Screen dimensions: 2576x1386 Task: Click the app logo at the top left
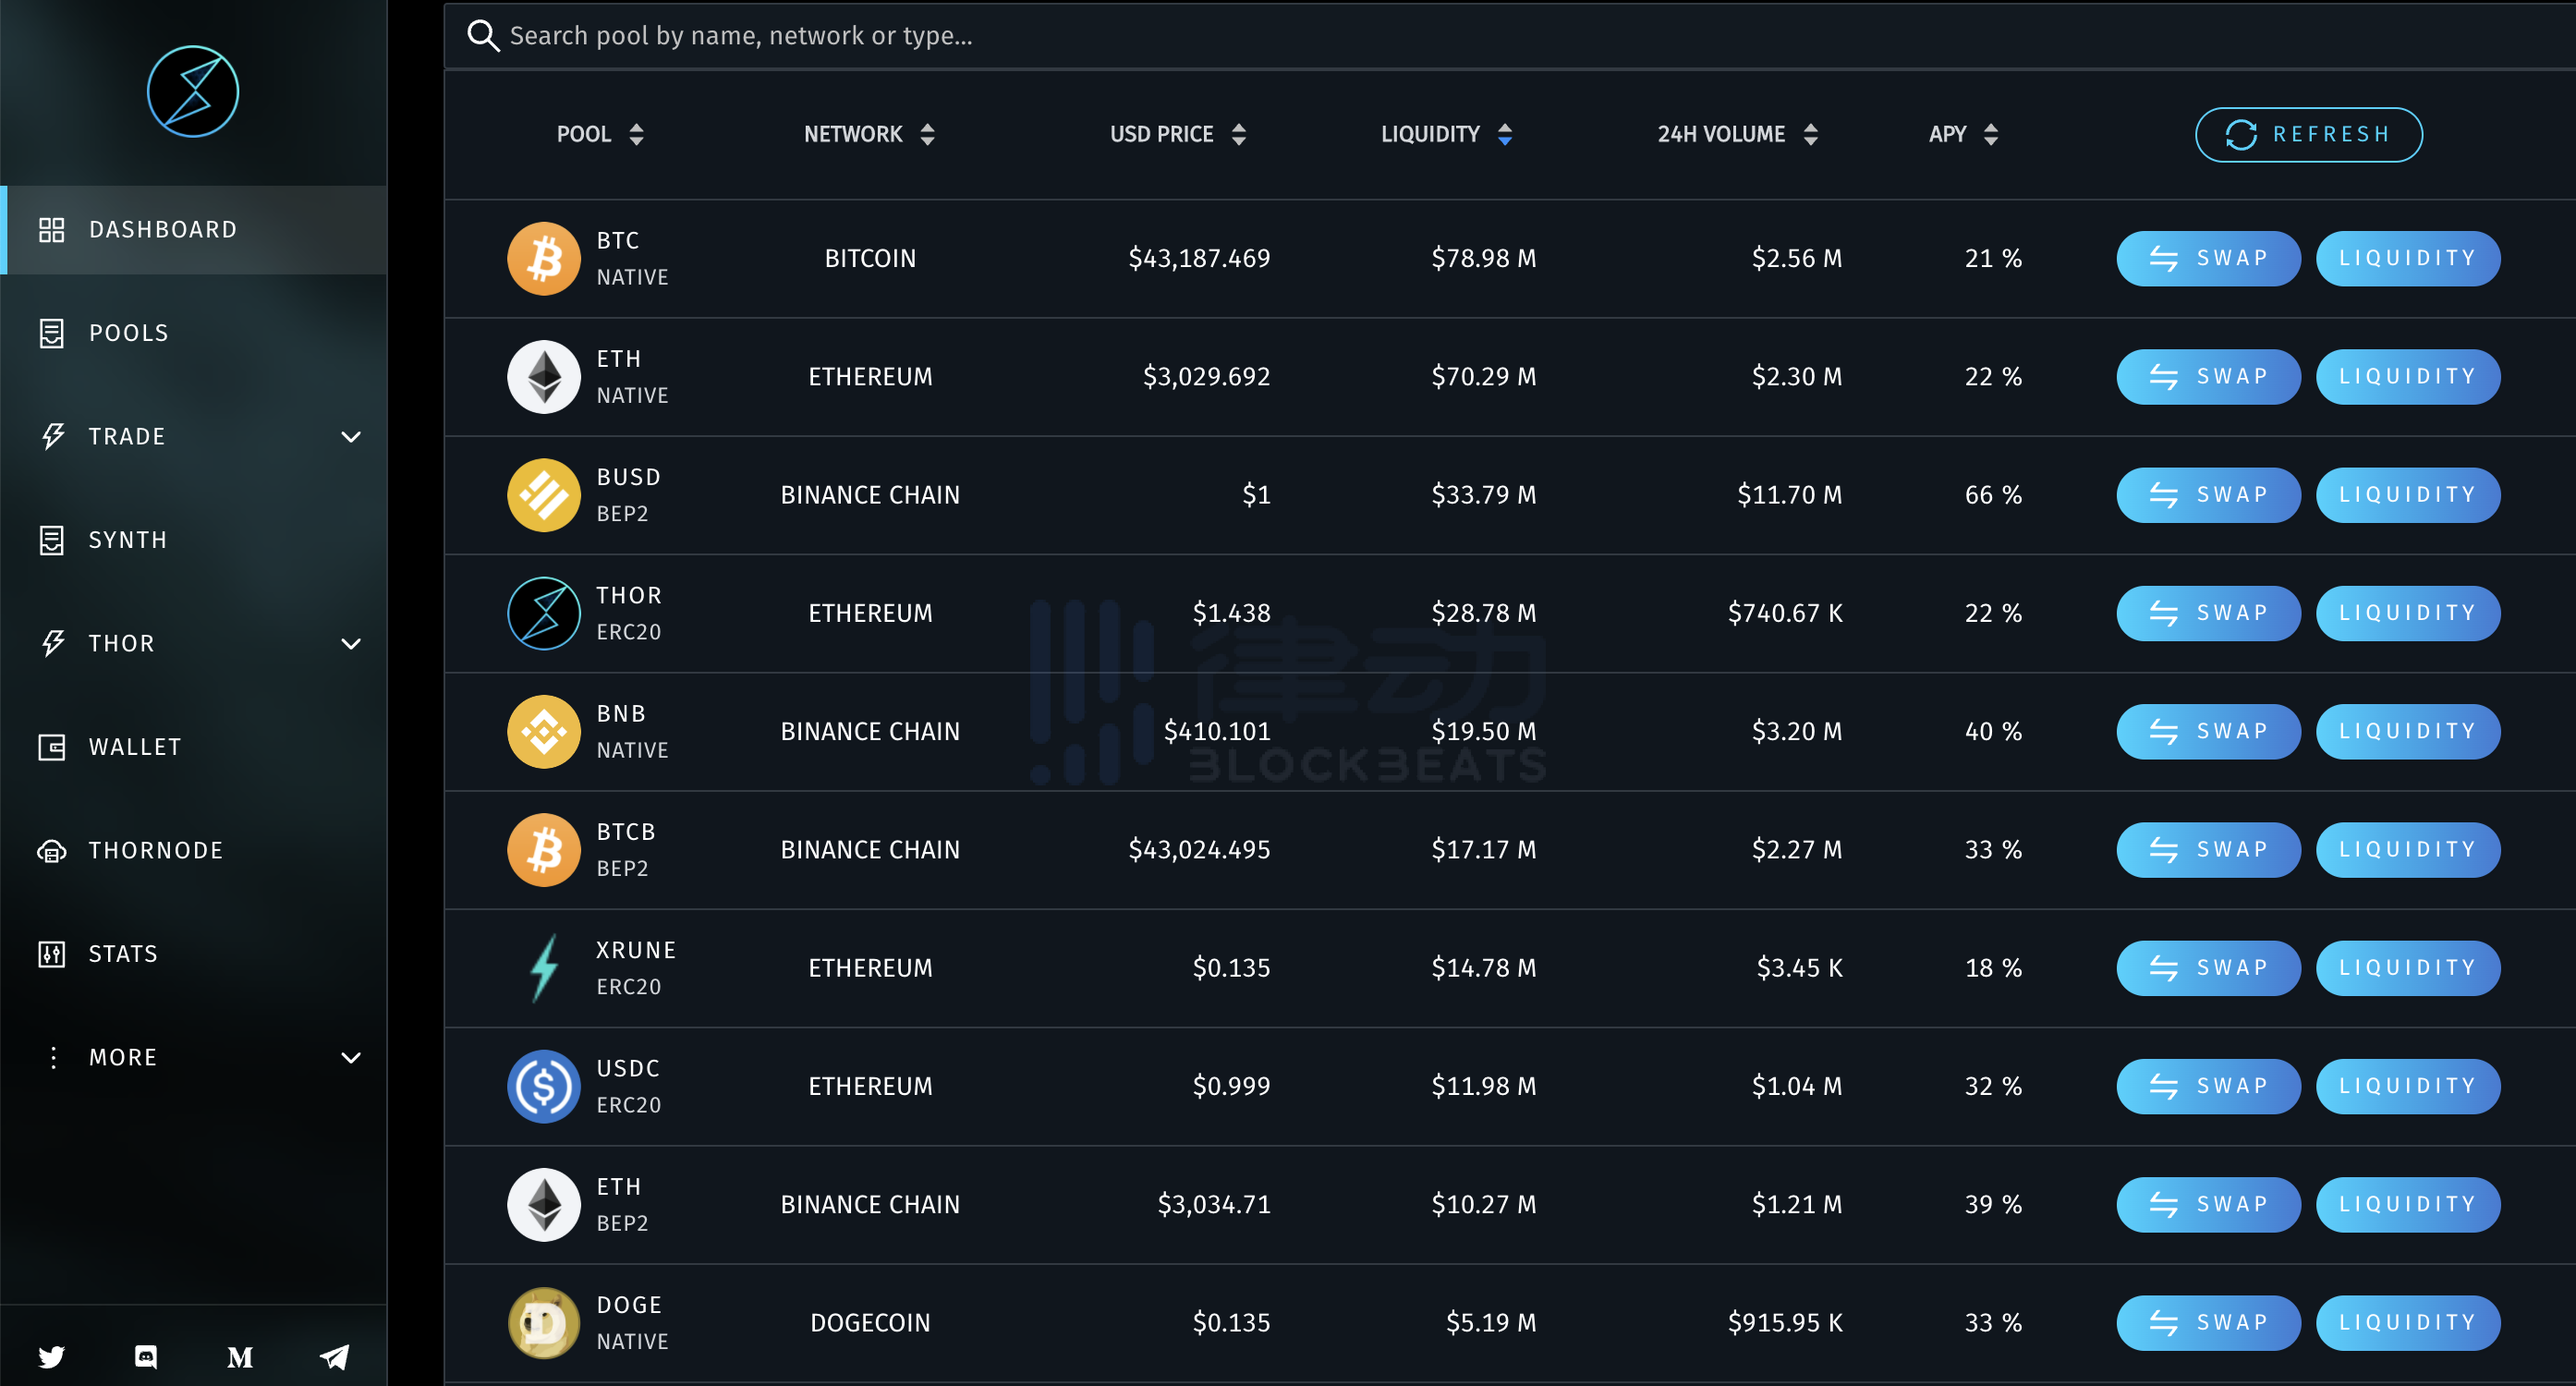(x=192, y=91)
